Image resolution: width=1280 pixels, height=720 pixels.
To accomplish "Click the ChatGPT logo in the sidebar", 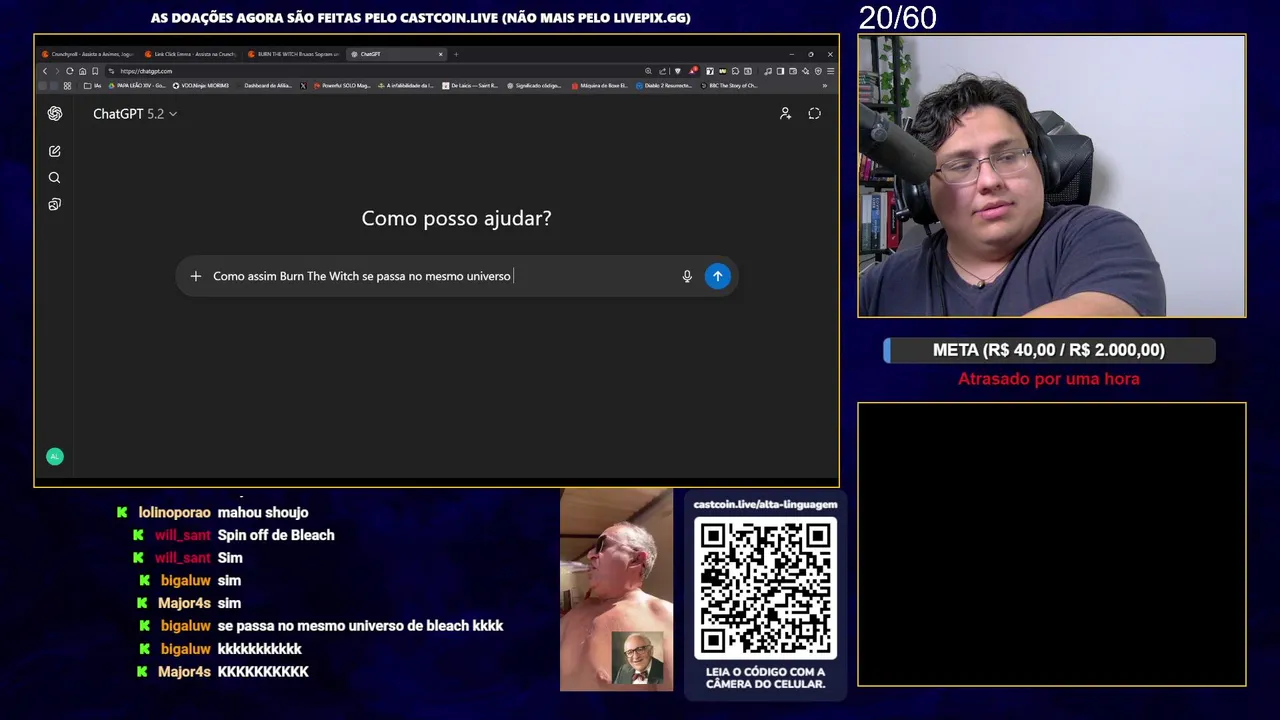I will pyautogui.click(x=55, y=114).
